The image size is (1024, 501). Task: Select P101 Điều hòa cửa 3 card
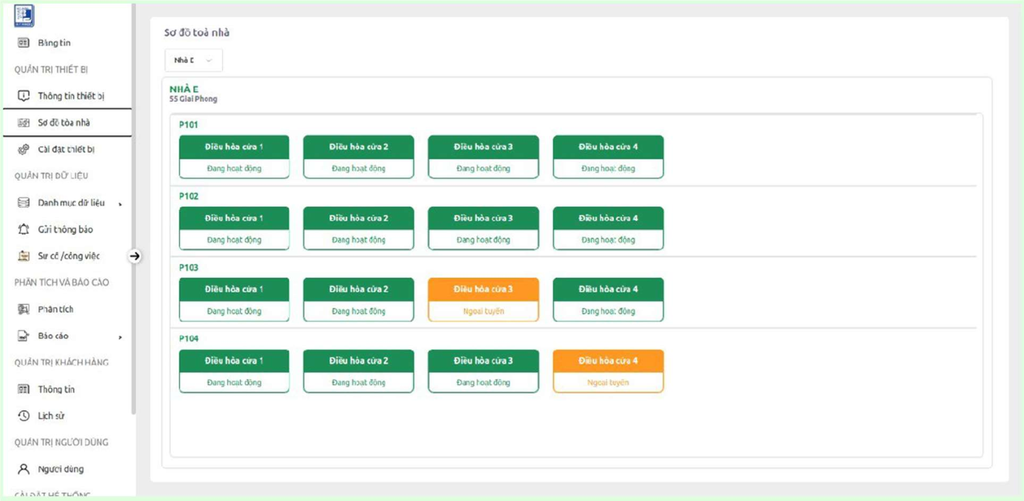pyautogui.click(x=483, y=157)
